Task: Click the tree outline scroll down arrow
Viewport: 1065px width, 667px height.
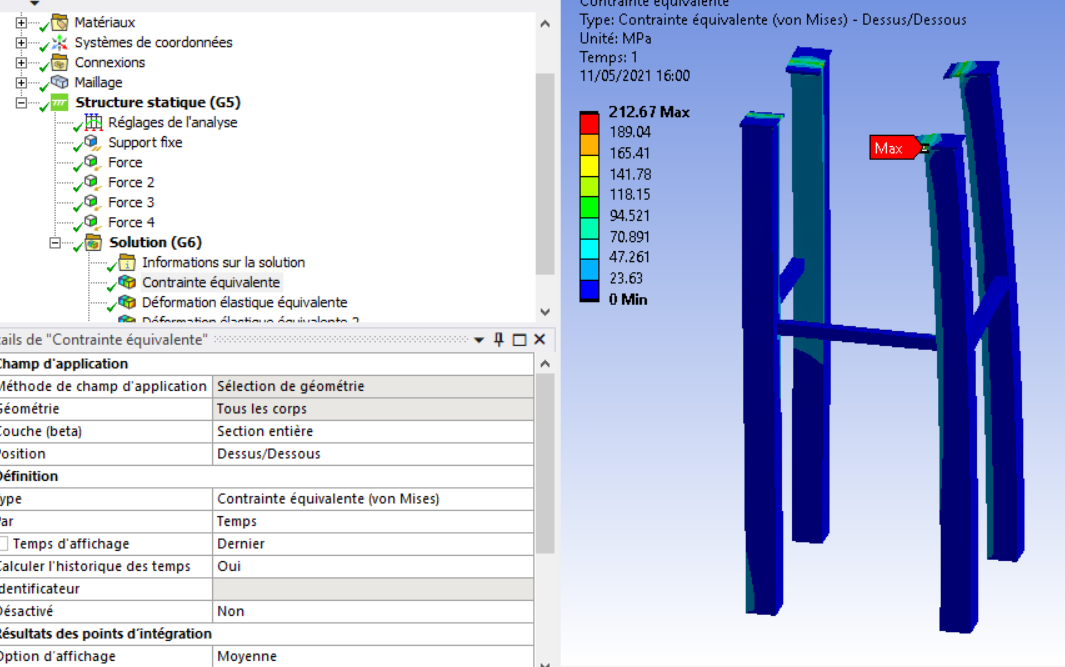Action: tap(544, 312)
